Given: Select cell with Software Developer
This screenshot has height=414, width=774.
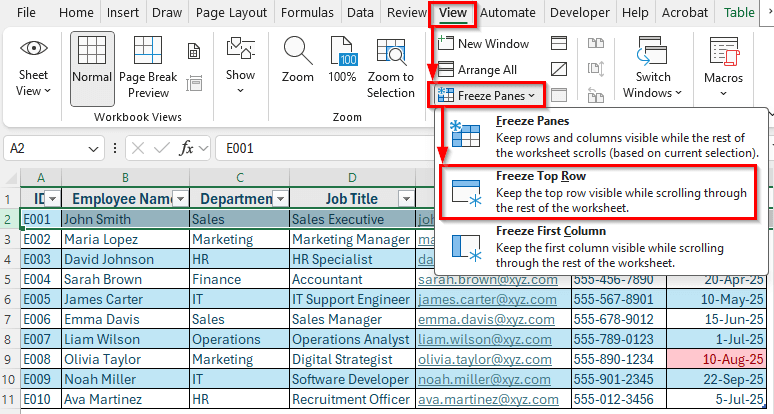Looking at the screenshot, I should pyautogui.click(x=352, y=379).
